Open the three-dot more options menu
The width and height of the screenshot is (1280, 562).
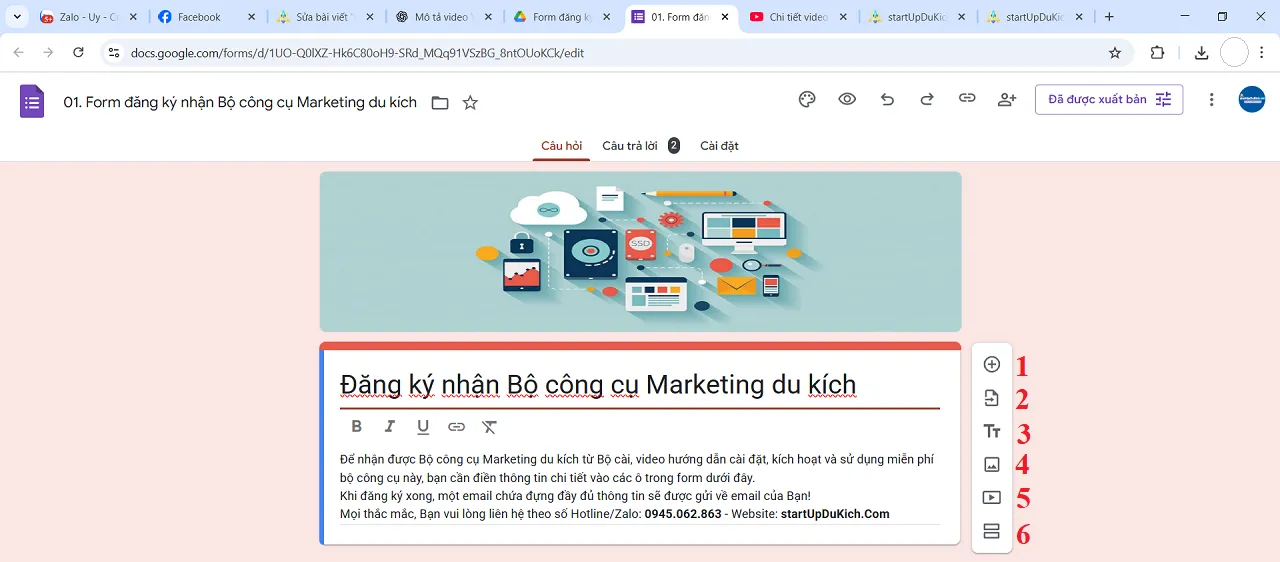[x=1211, y=99]
